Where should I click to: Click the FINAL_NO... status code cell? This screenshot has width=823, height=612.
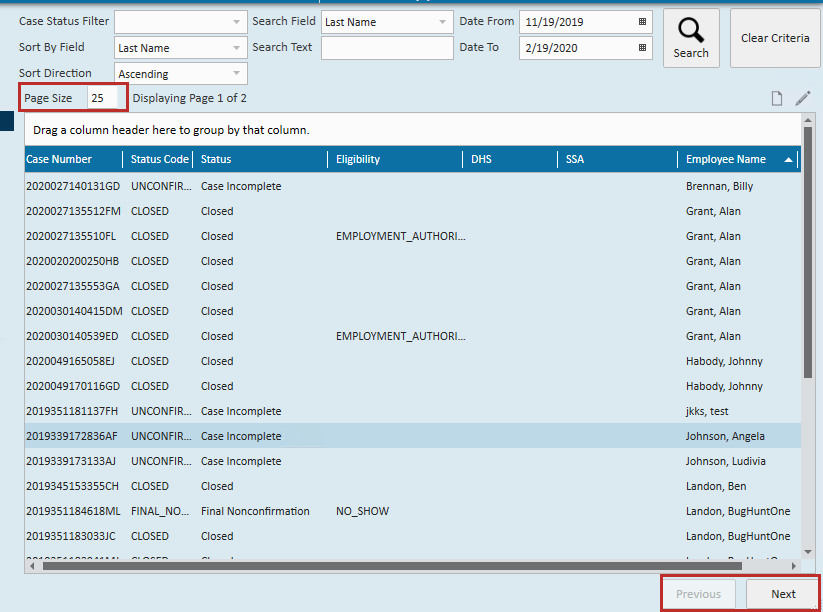click(160, 511)
